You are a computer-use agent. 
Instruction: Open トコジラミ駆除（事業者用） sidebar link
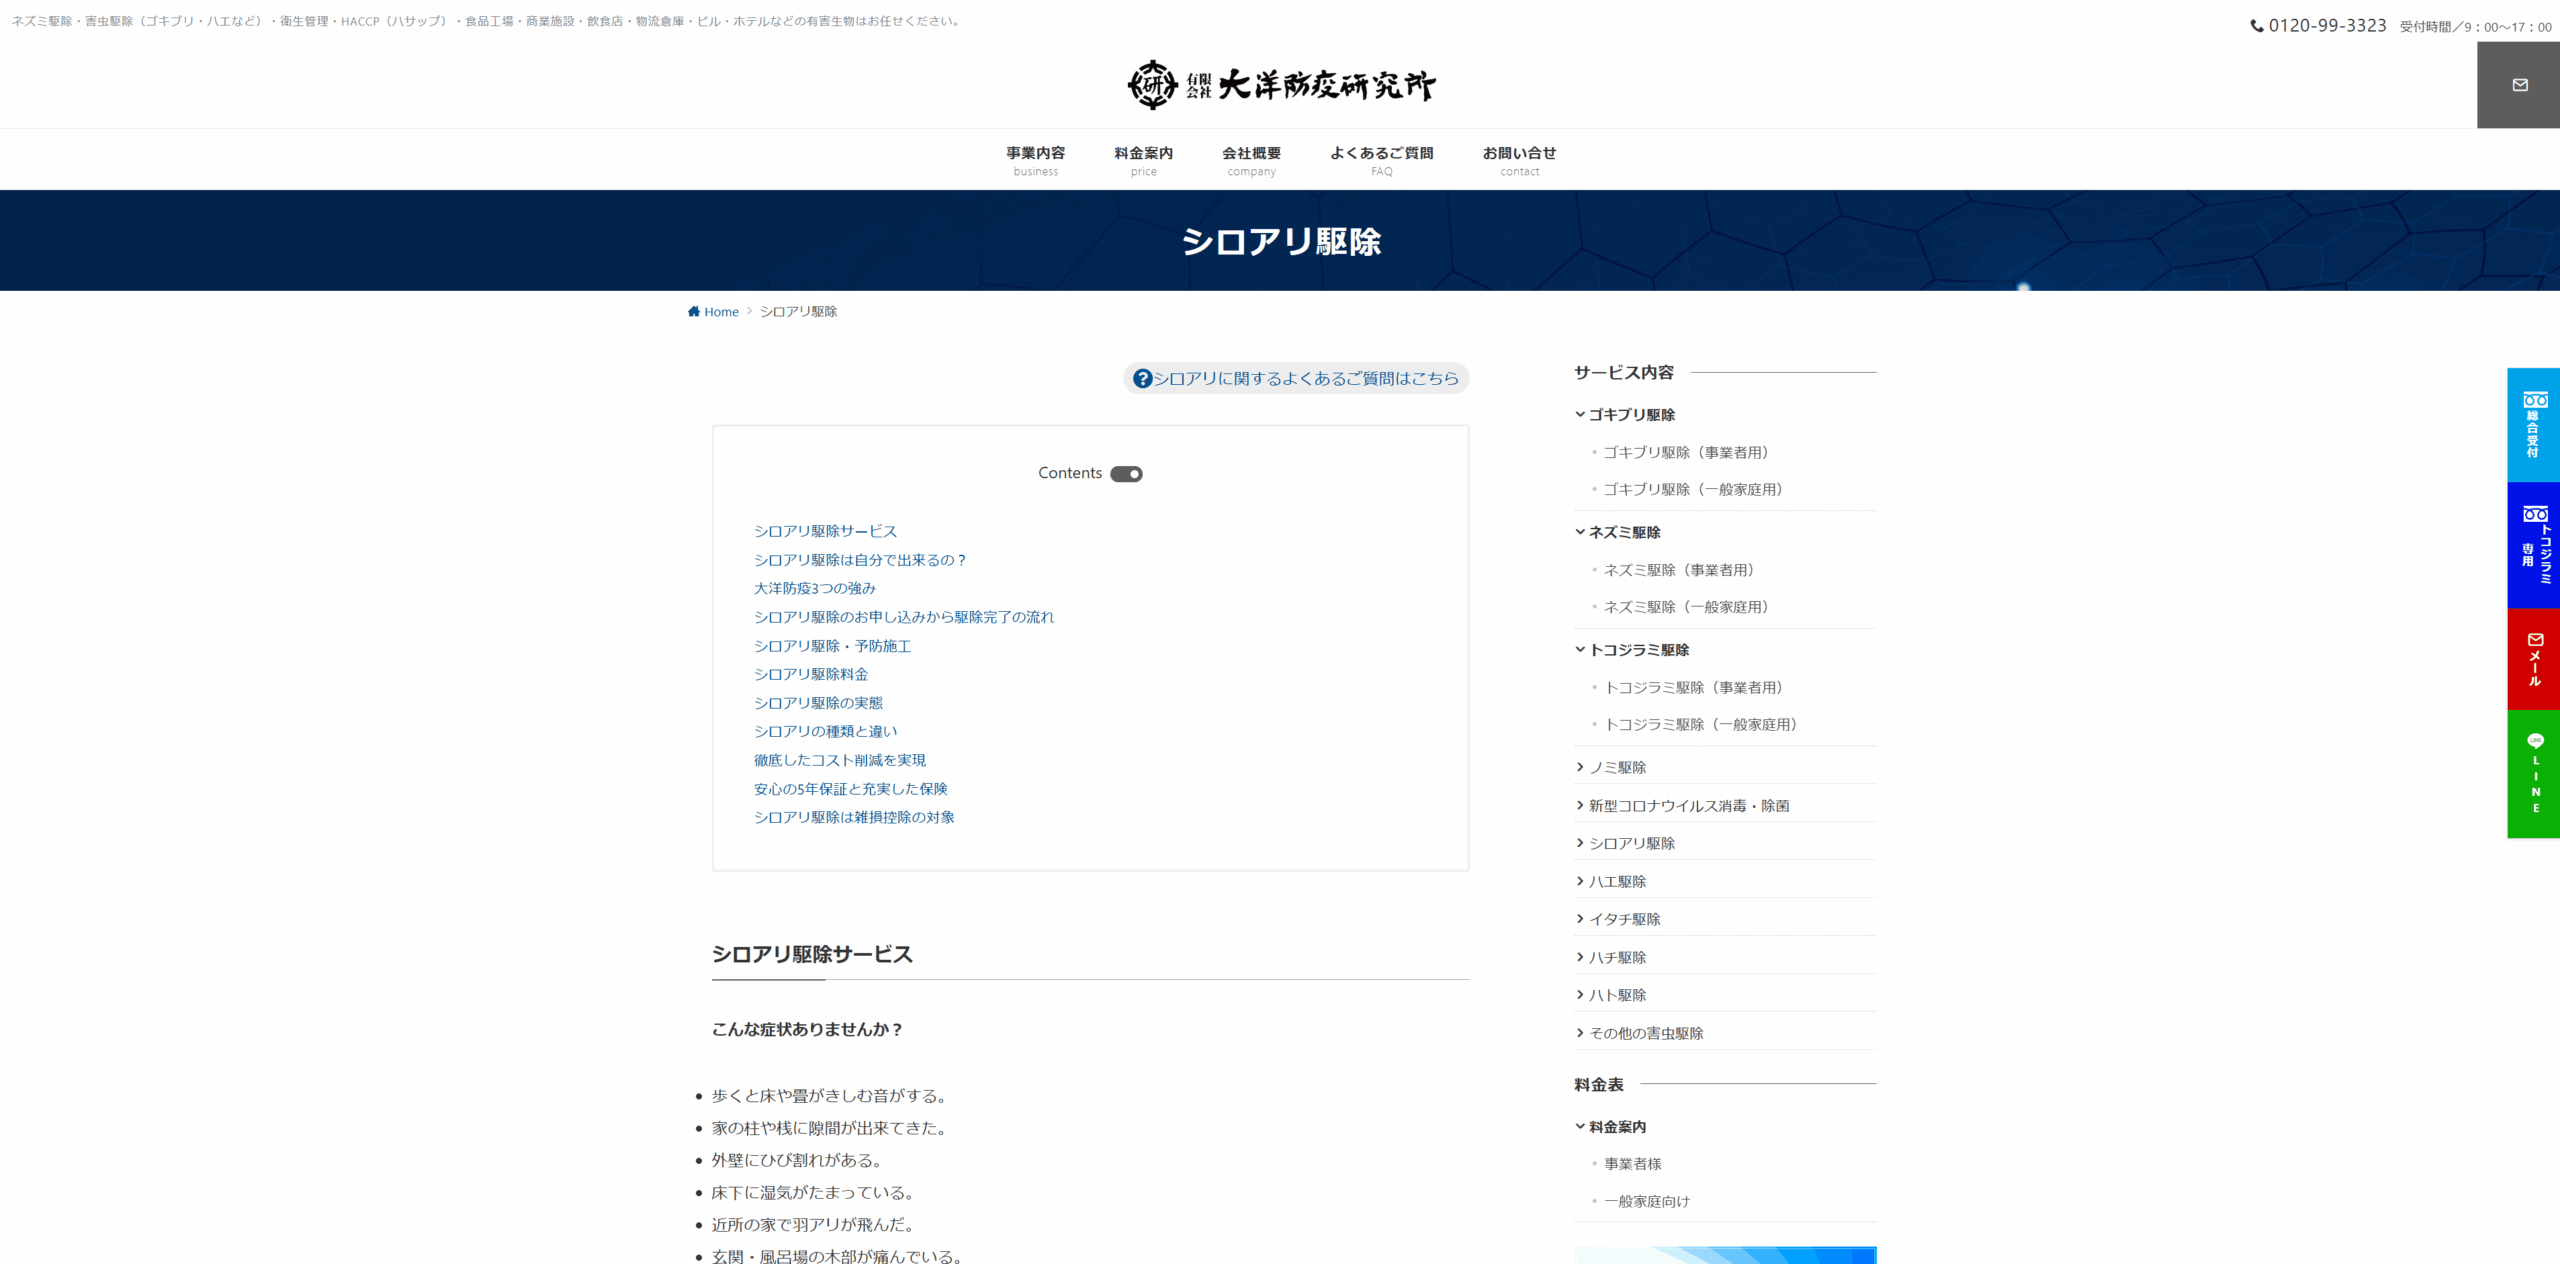[x=1694, y=687]
